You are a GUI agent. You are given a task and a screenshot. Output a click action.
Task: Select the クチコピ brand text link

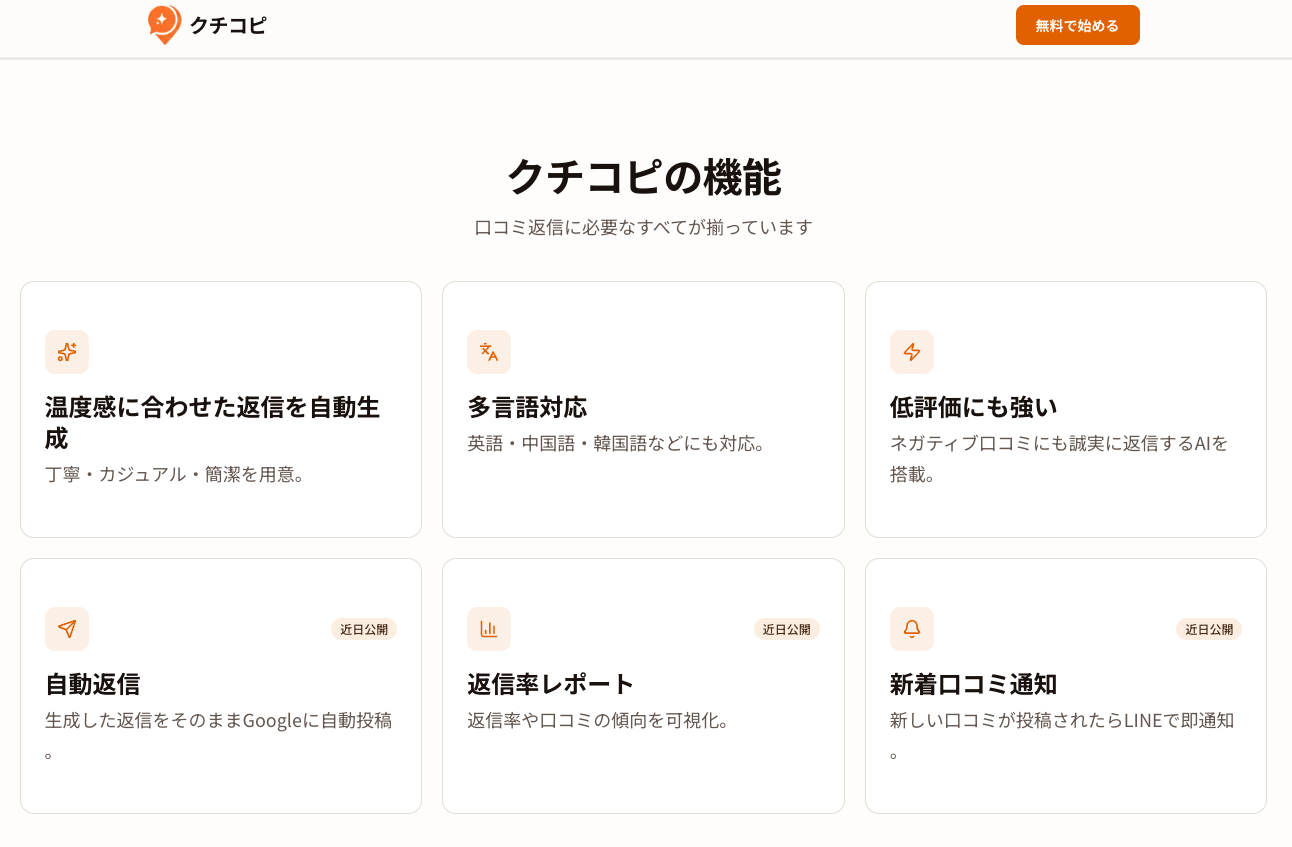[227, 26]
